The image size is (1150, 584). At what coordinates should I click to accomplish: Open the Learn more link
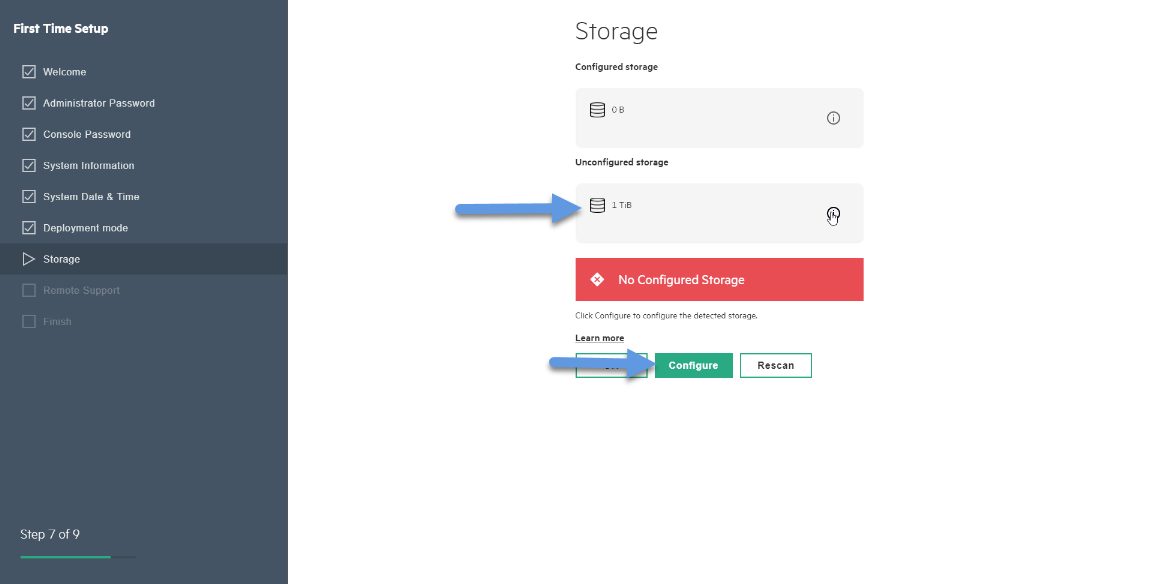[599, 338]
